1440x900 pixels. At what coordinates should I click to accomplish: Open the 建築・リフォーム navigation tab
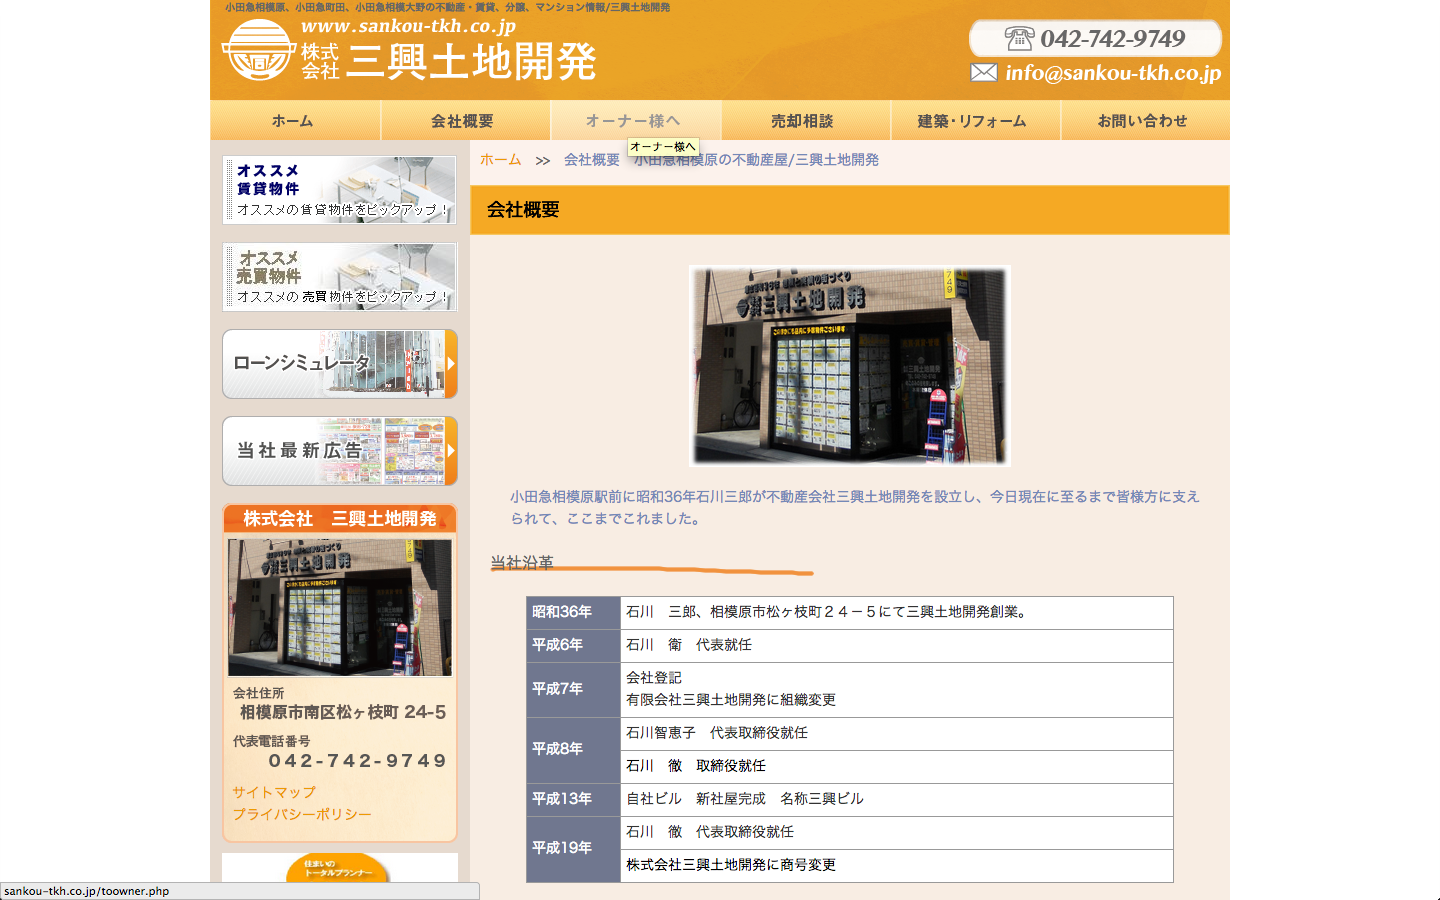click(974, 121)
